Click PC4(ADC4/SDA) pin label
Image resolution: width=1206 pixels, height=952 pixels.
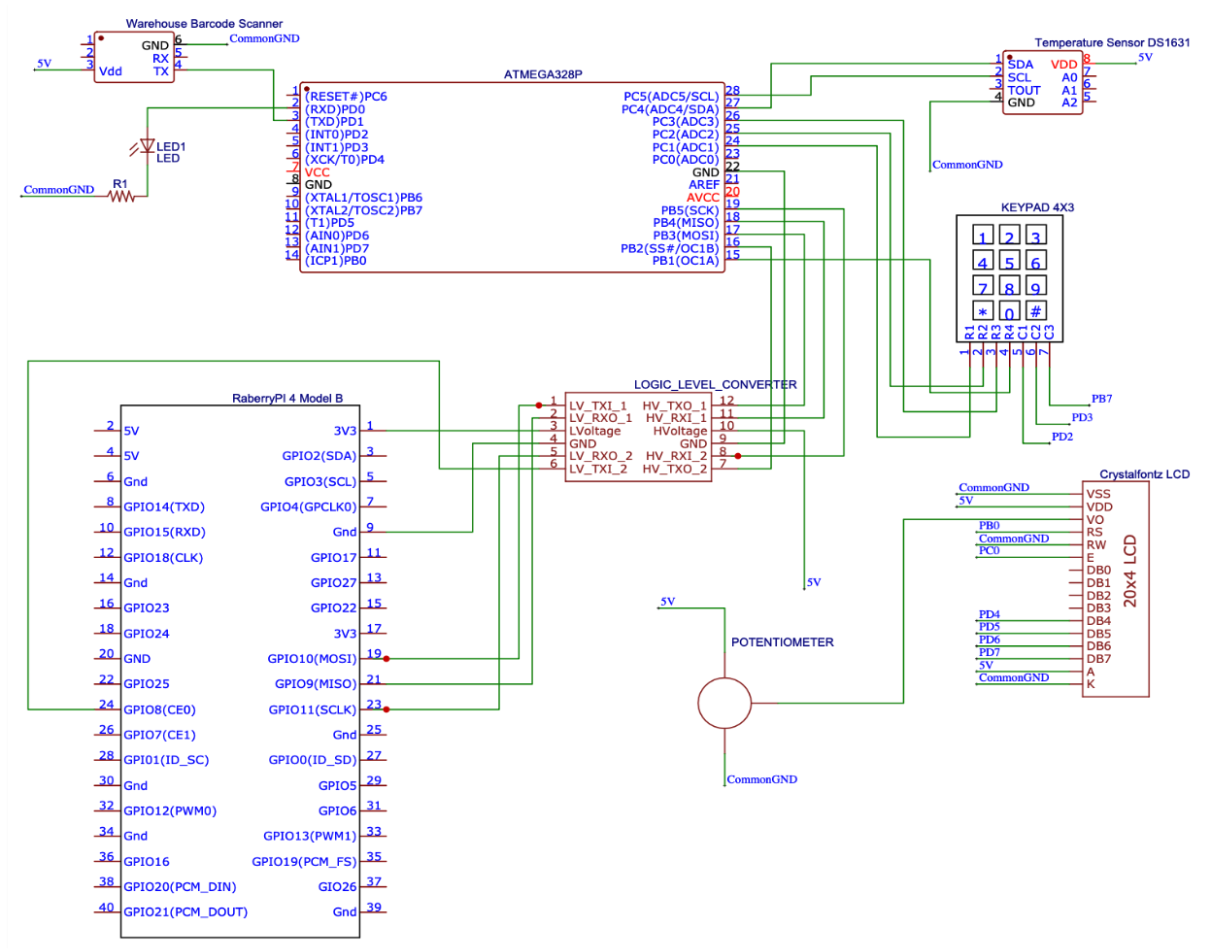[670, 108]
